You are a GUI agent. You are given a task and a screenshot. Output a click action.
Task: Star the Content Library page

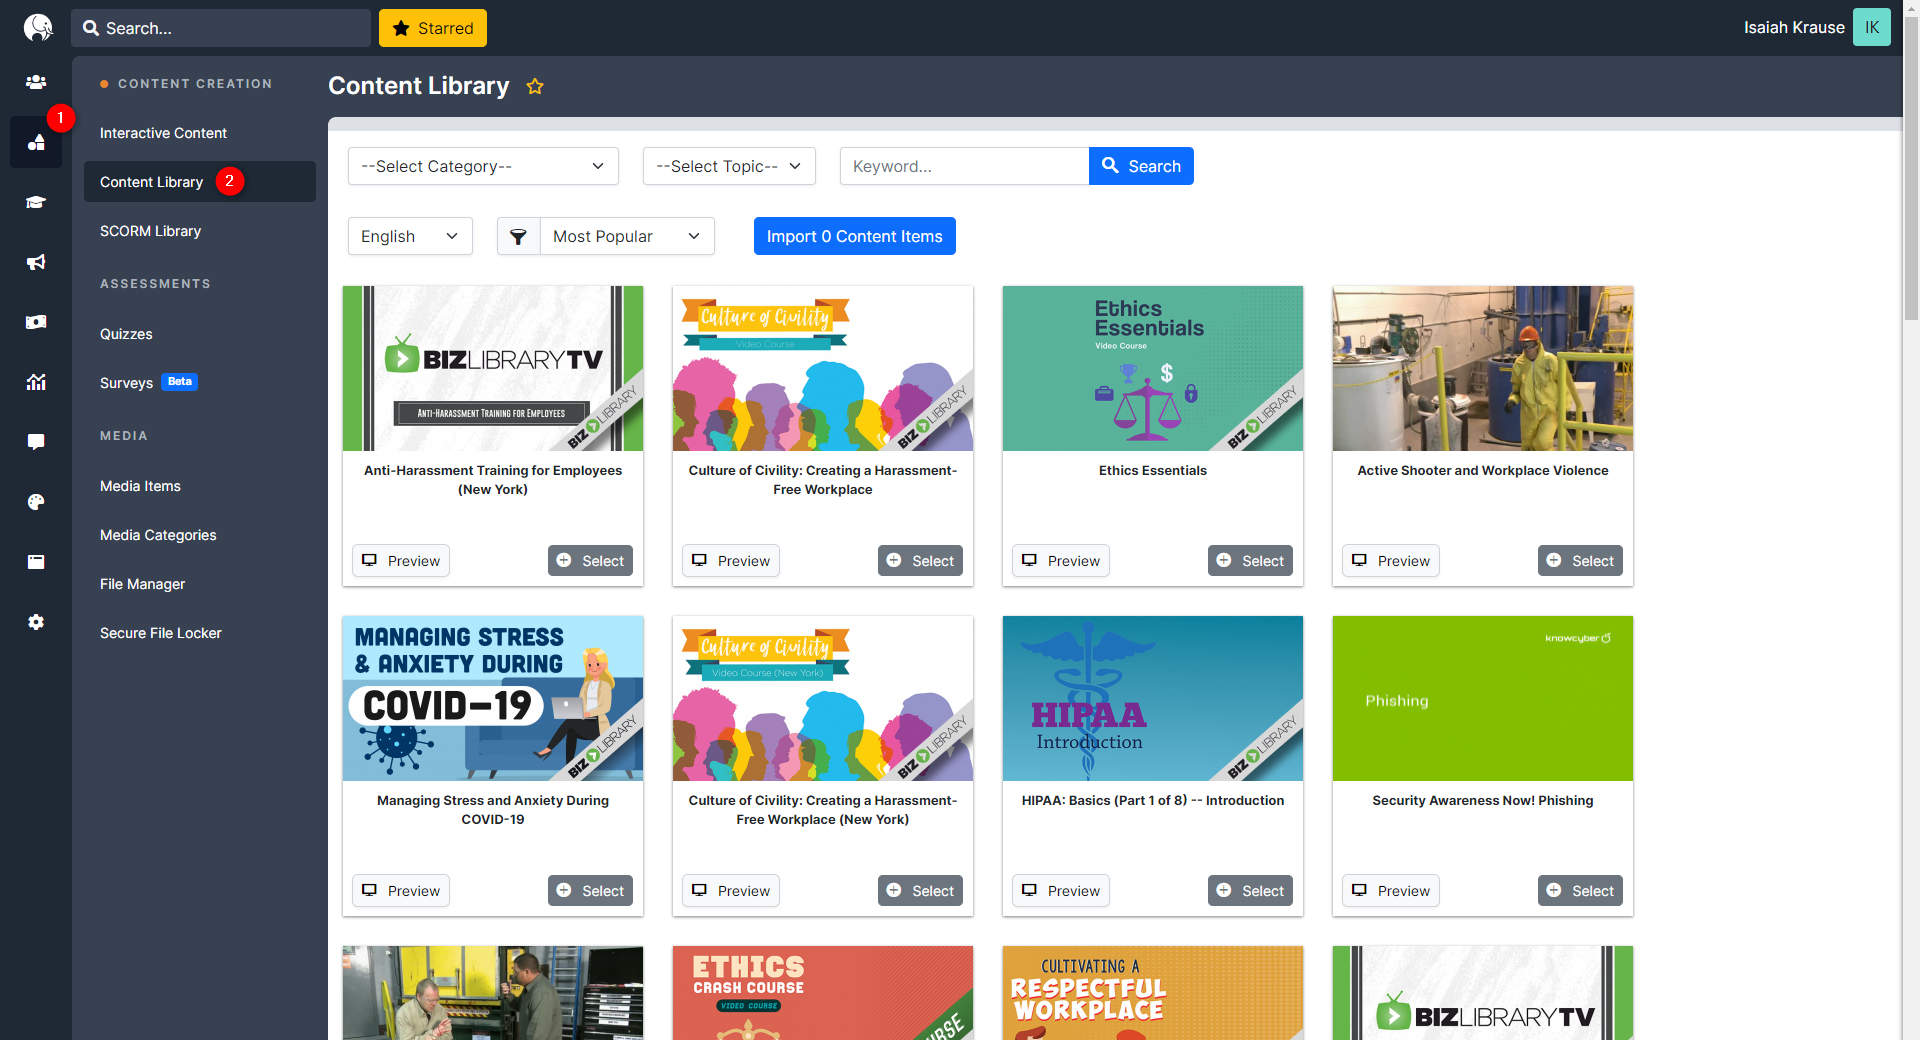point(535,86)
